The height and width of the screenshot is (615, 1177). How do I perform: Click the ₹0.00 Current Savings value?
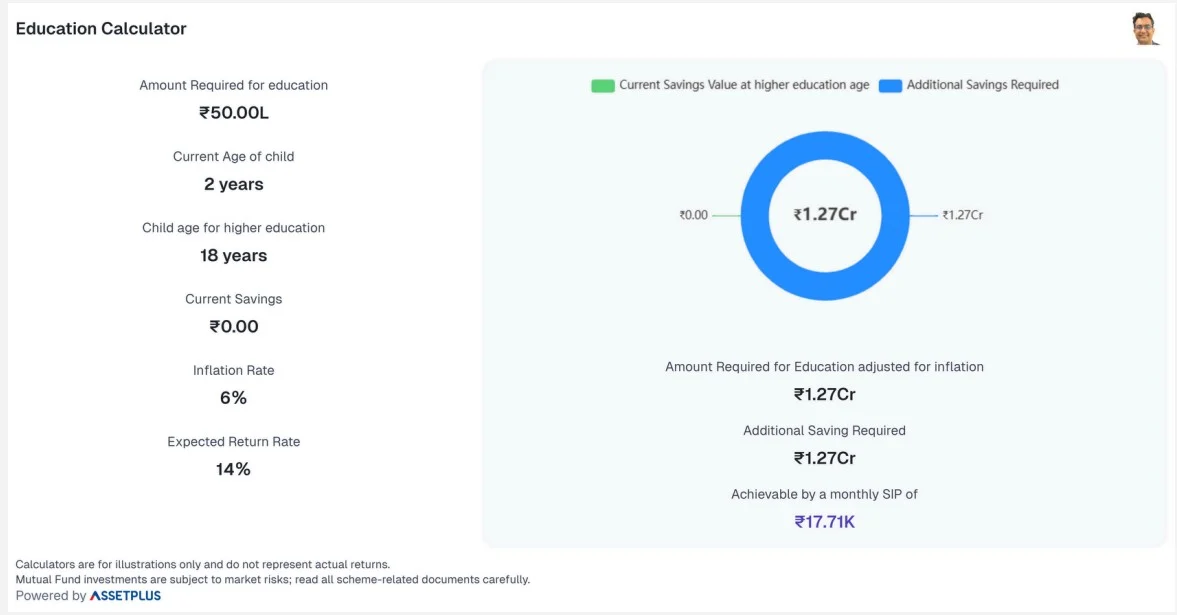click(233, 326)
